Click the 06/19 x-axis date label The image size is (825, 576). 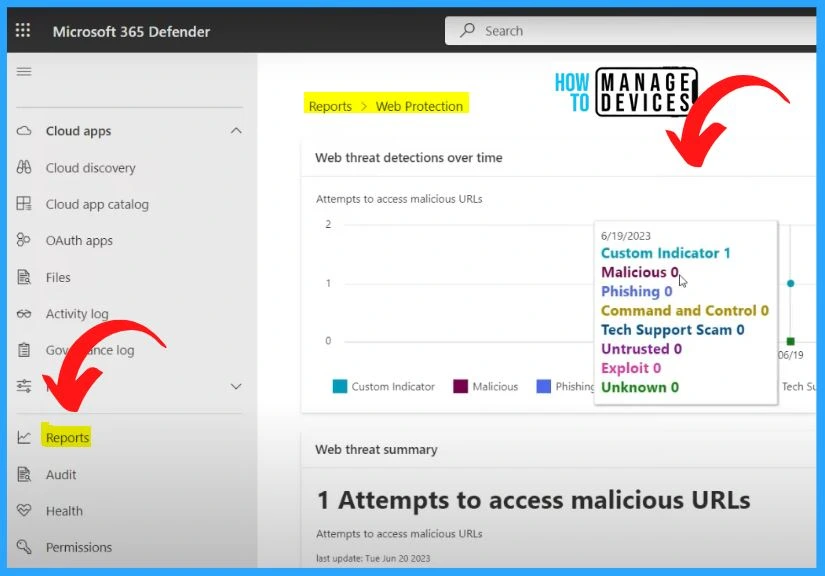coord(791,355)
